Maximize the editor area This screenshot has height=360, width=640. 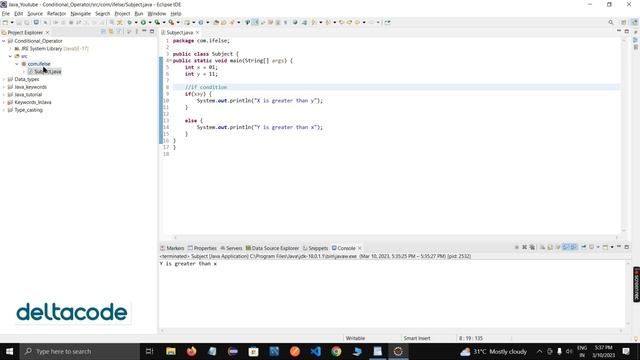pos(627,31)
